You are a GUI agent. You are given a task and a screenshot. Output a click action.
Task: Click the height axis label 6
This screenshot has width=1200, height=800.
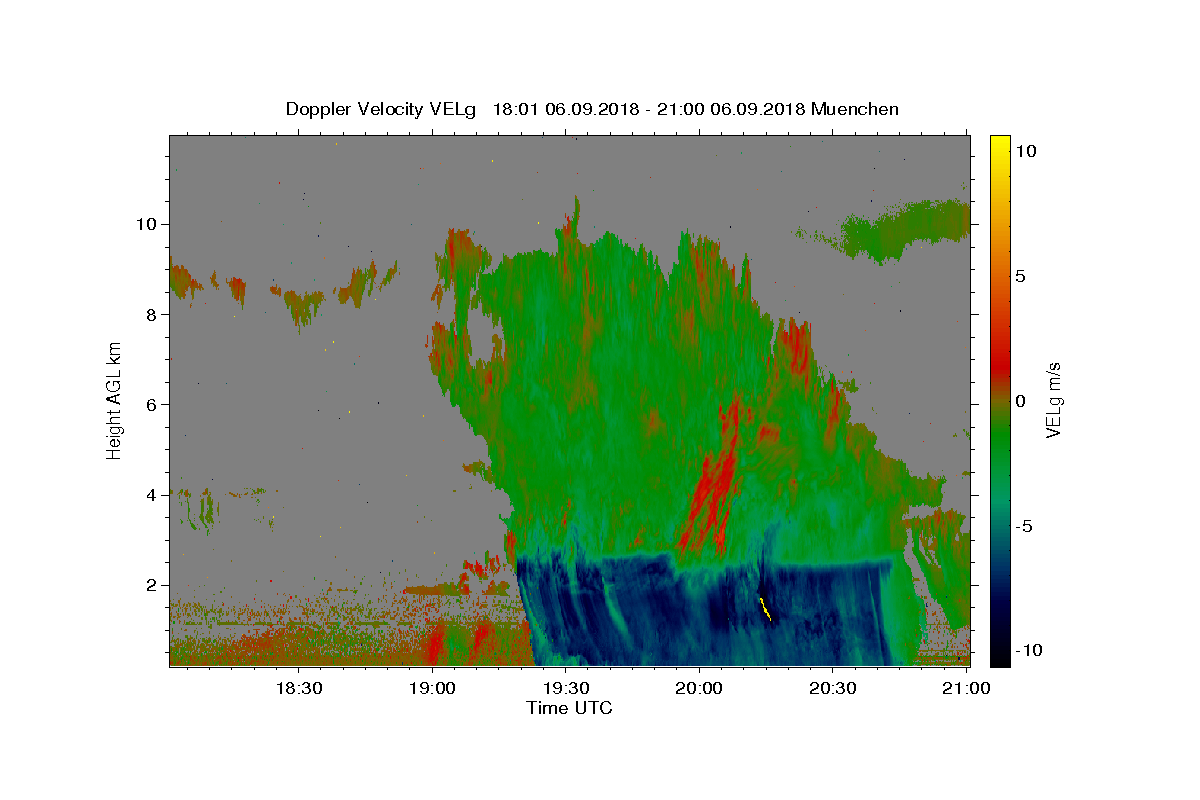click(x=153, y=404)
